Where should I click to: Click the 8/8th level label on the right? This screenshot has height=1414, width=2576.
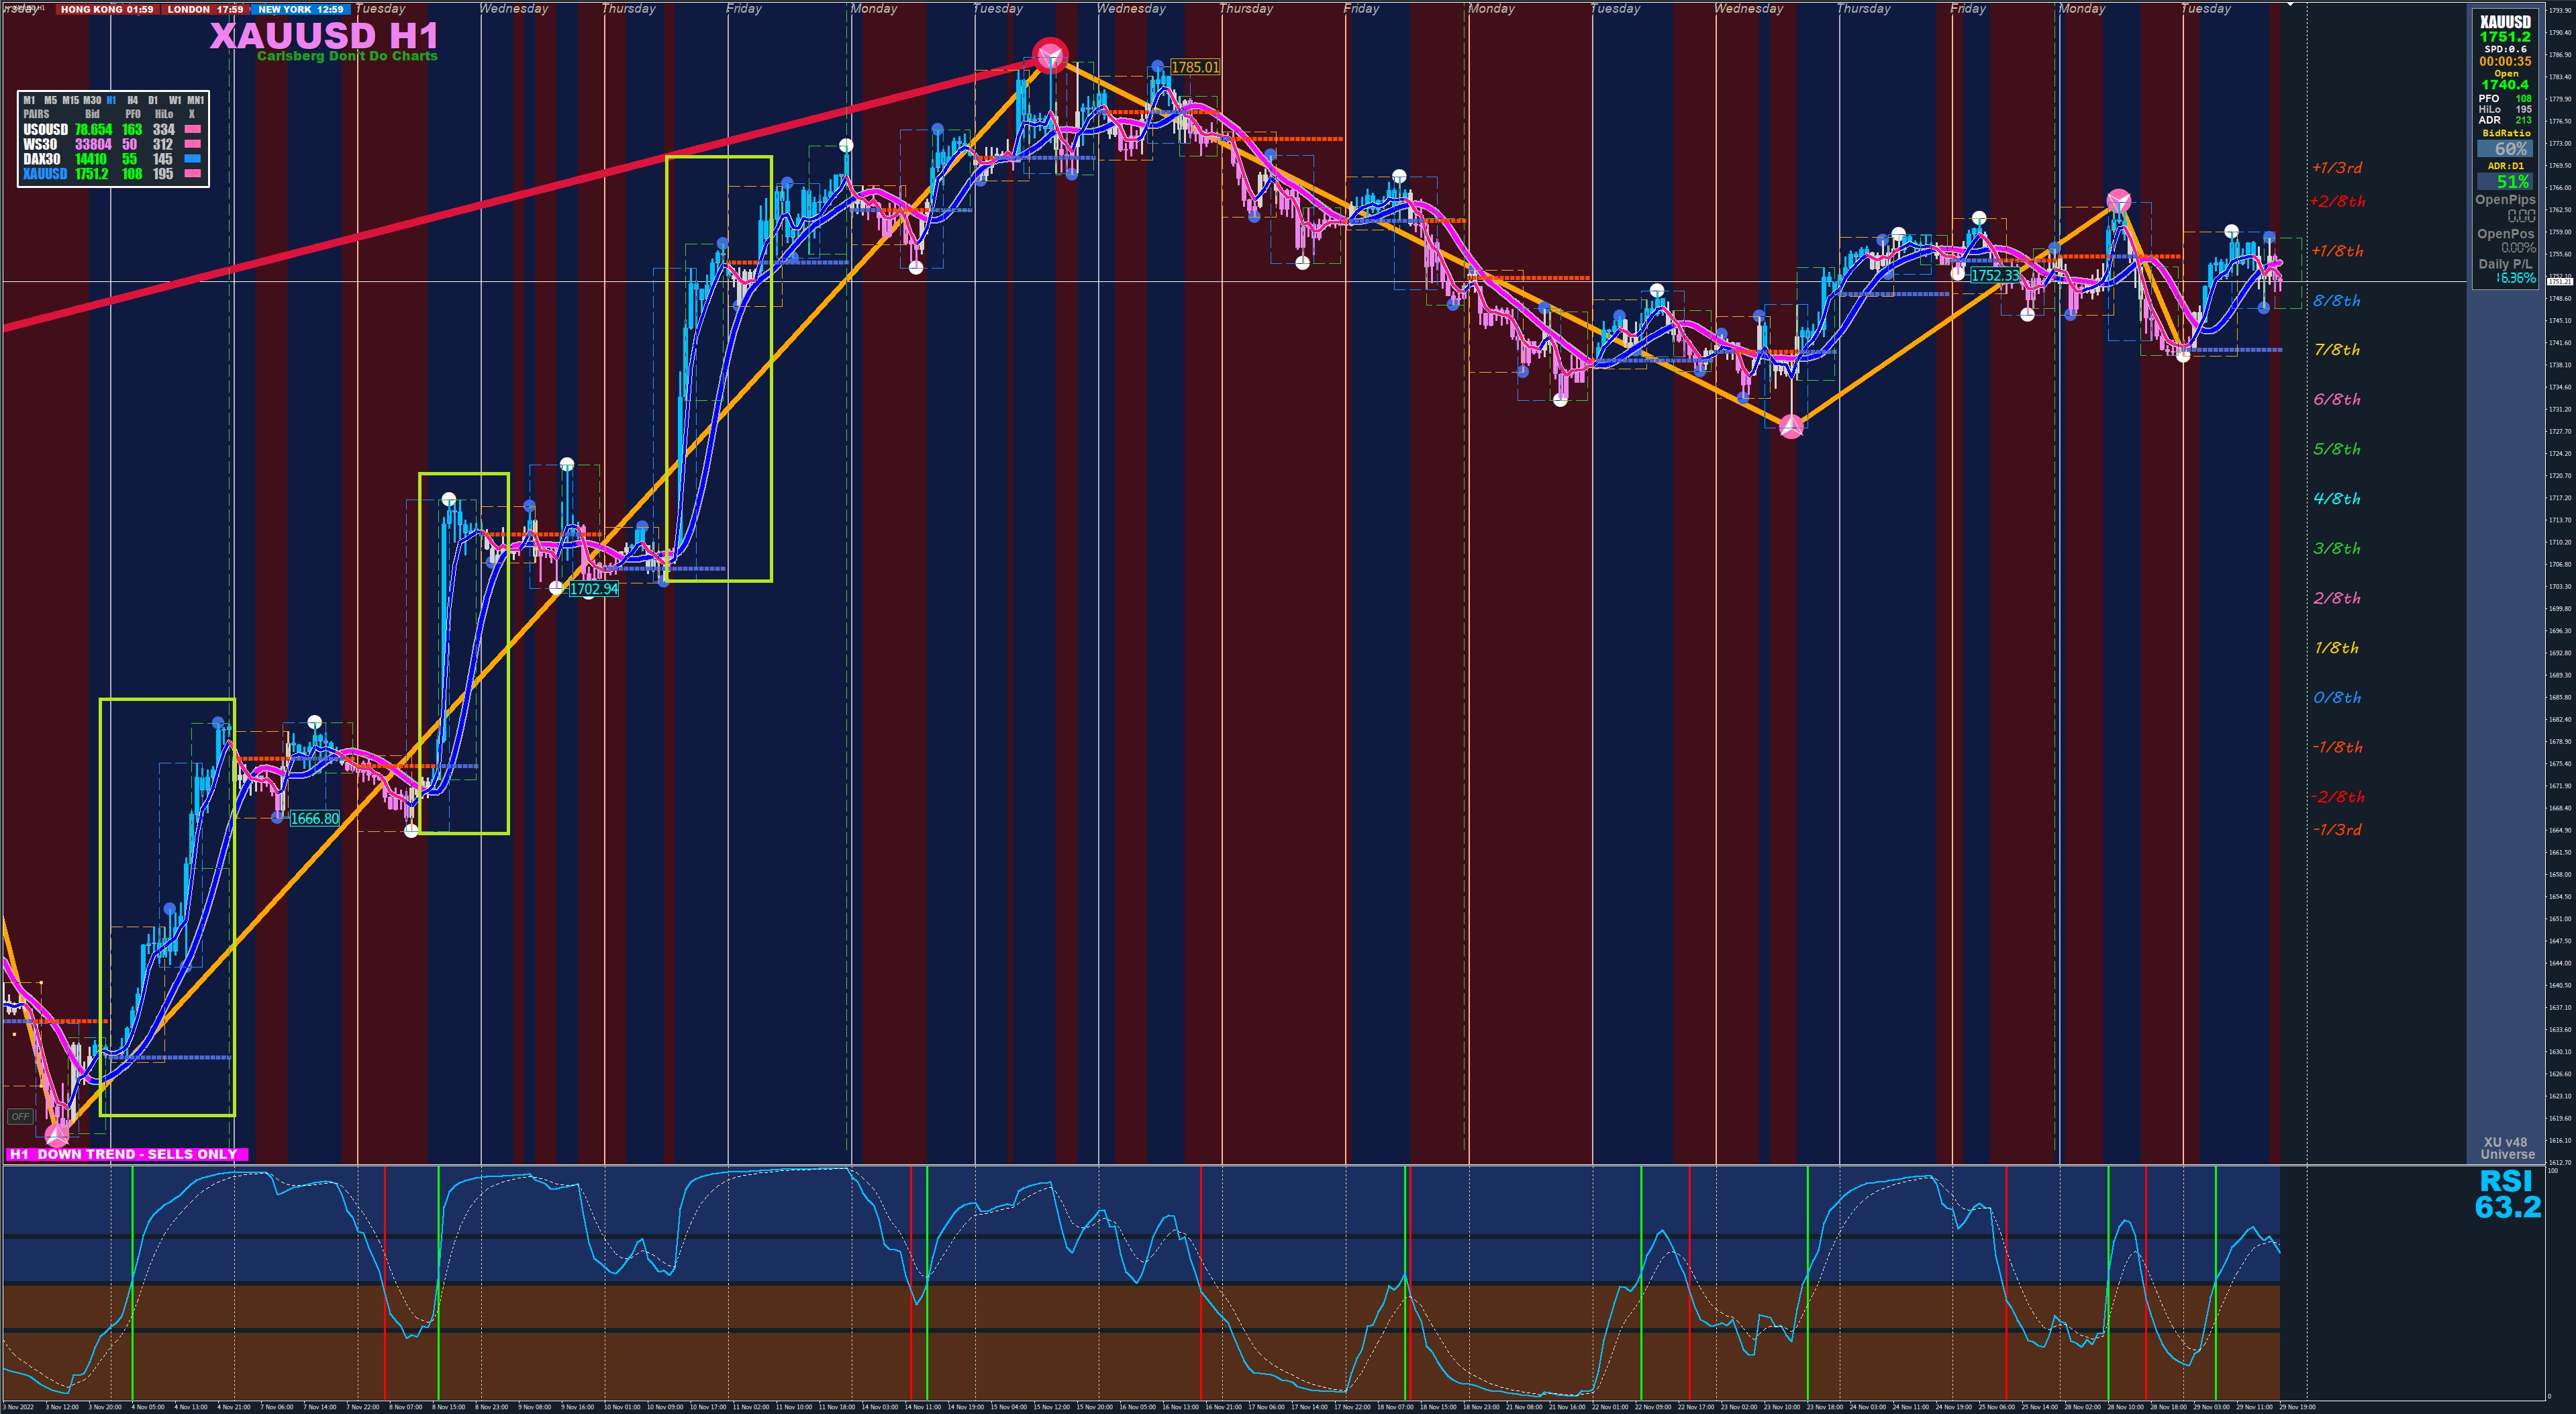[2336, 300]
